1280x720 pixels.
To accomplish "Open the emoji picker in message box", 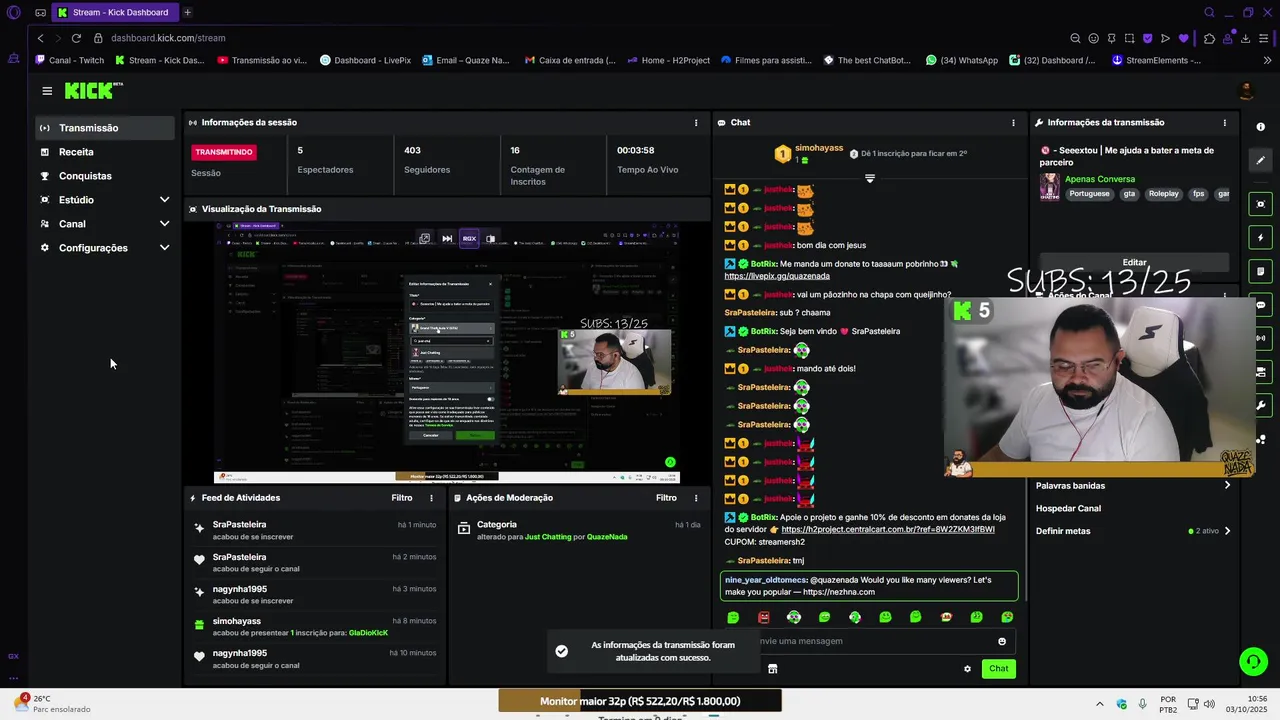I will click(1002, 641).
